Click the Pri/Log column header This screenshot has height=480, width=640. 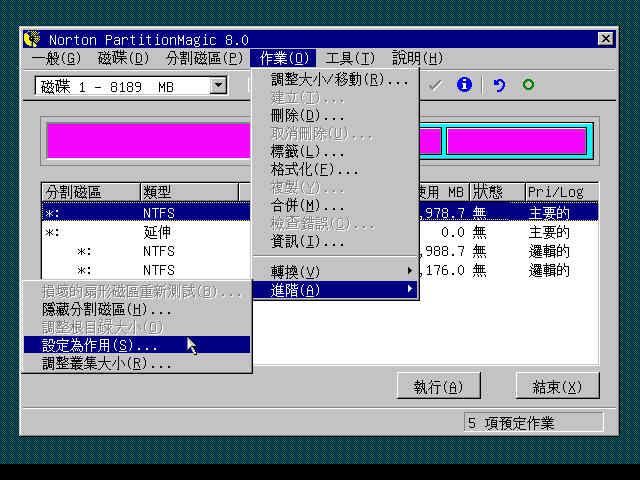coord(560,191)
